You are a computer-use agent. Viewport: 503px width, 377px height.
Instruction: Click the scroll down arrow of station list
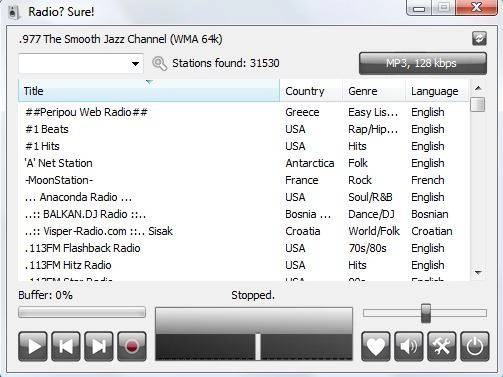pos(478,273)
